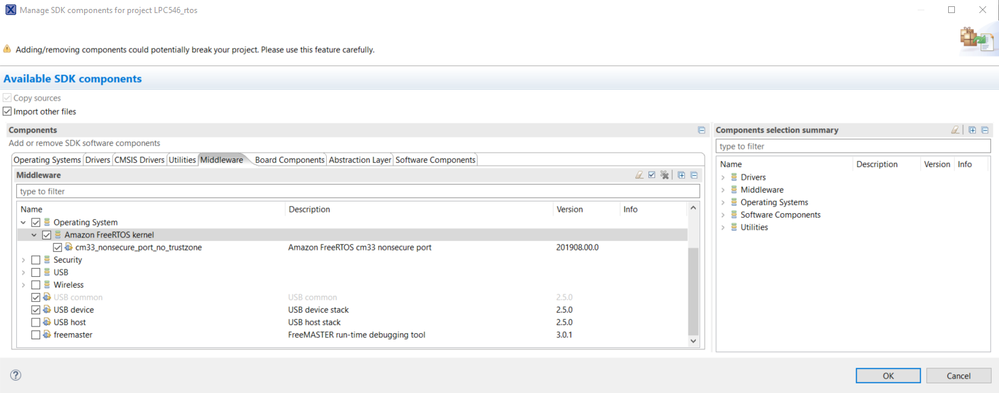The height and width of the screenshot is (393, 999).
Task: Collapse the Operating System tree node
Action: [24, 223]
